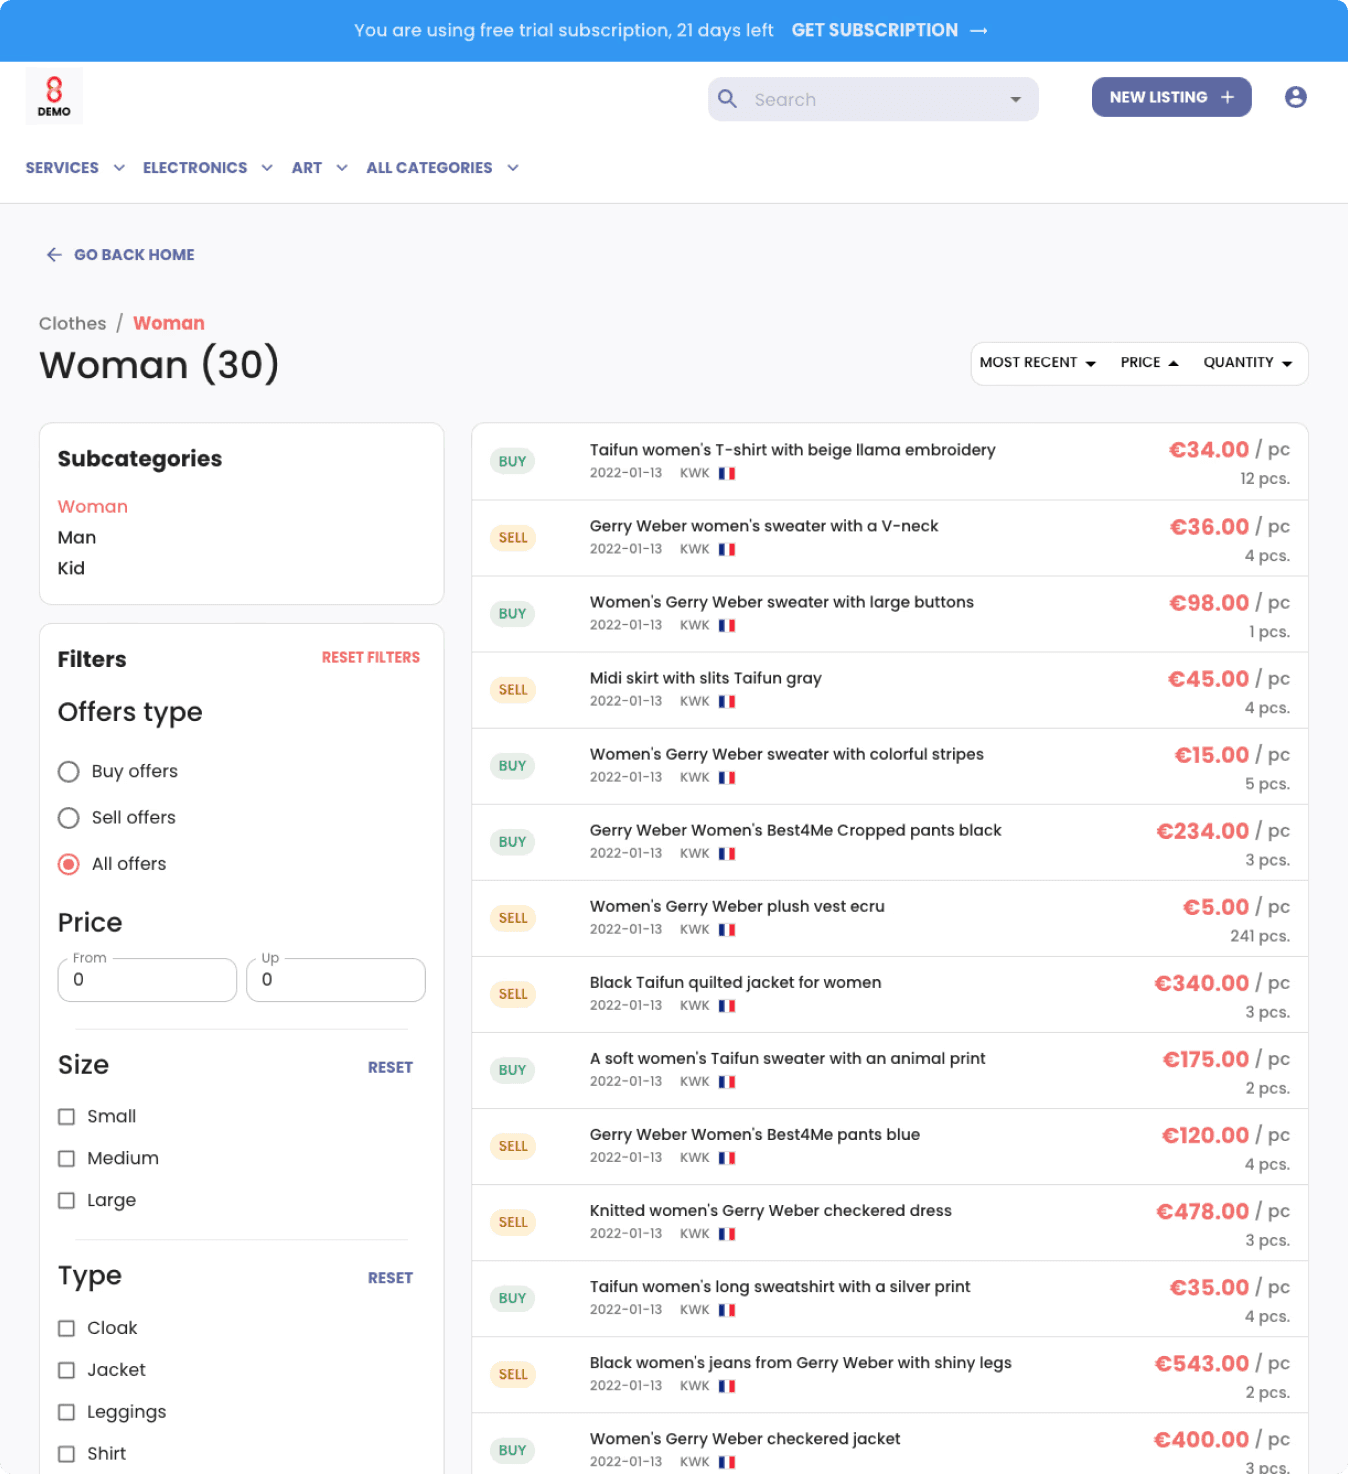The width and height of the screenshot is (1348, 1474).
Task: Select the All offers radio button
Action: tap(69, 864)
